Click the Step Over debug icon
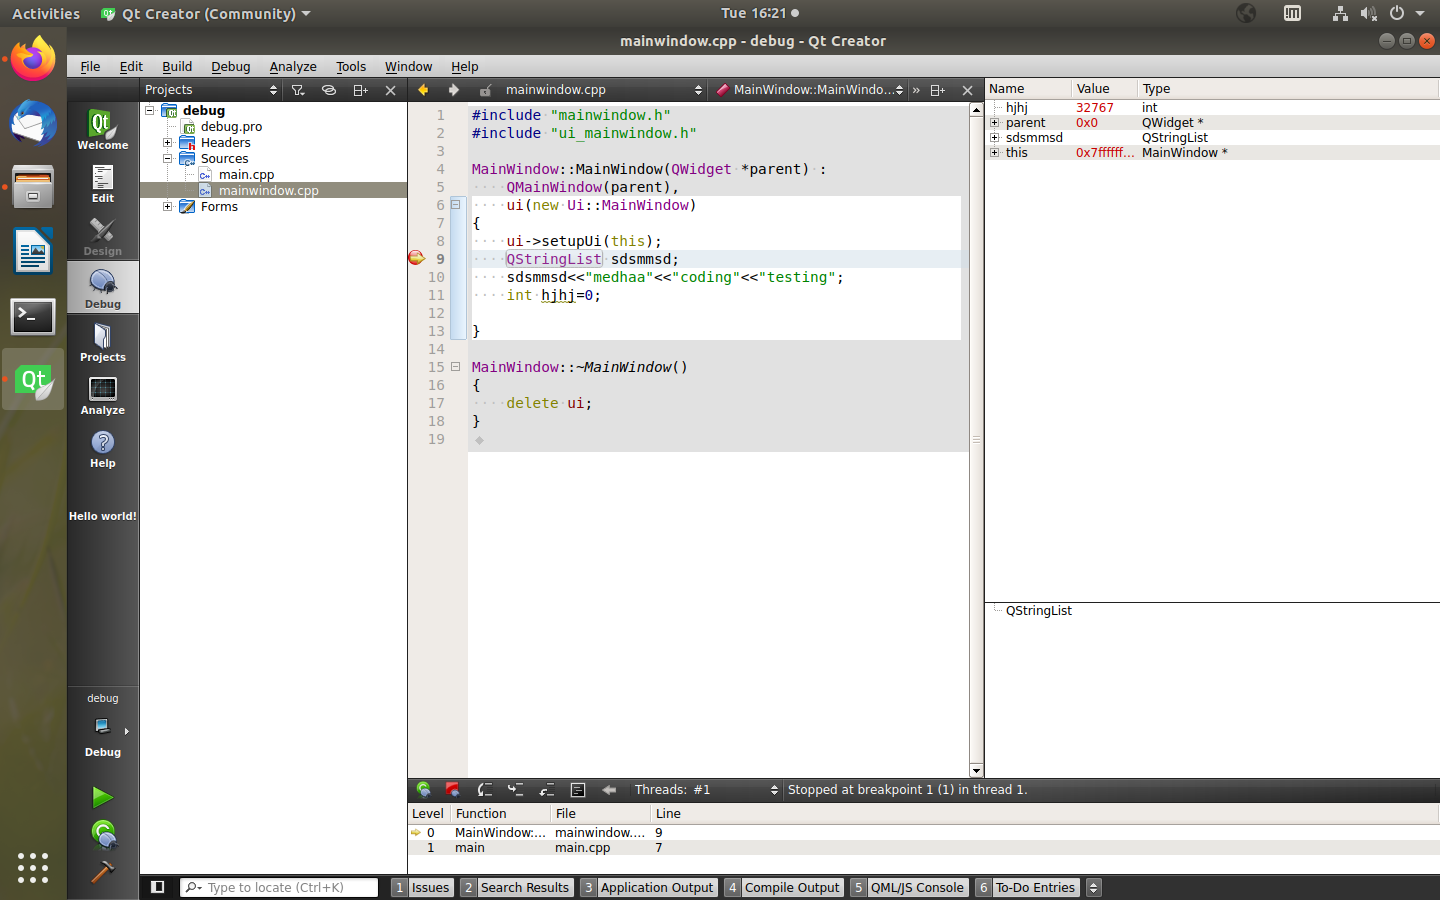 [485, 790]
